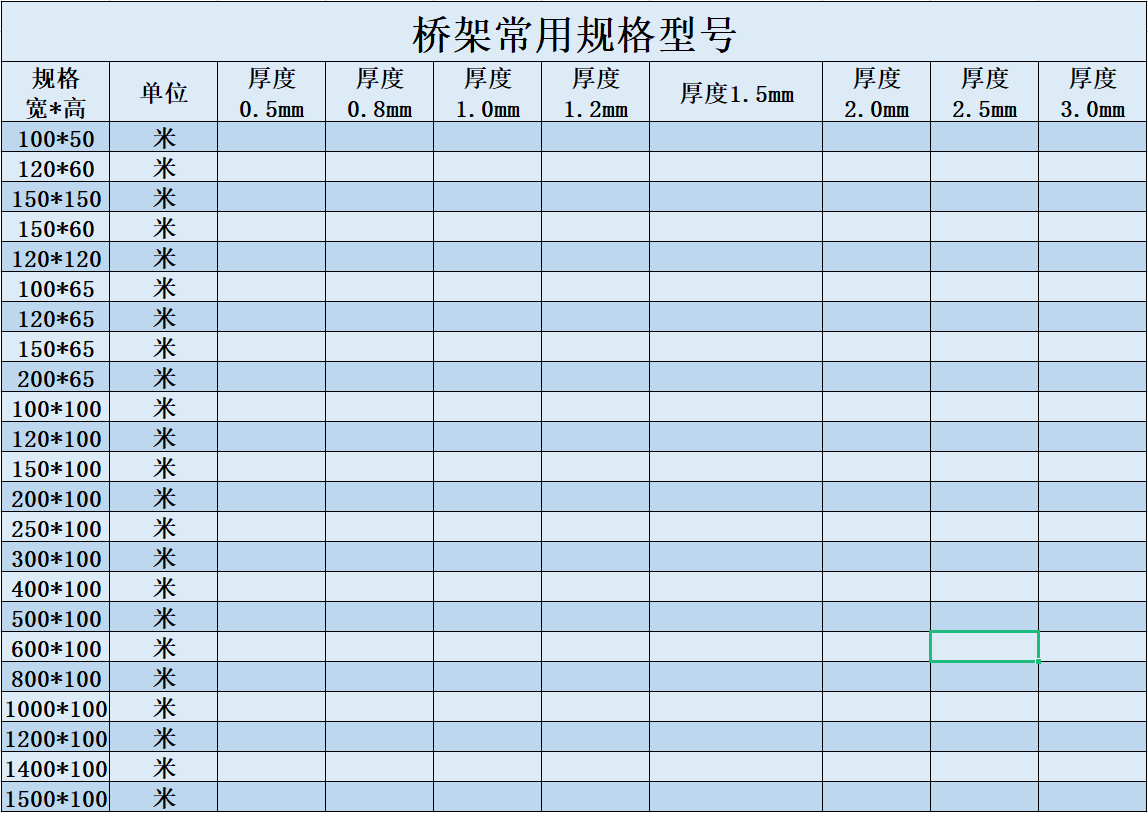Click the 厚度 1.0mm column header

(486, 90)
